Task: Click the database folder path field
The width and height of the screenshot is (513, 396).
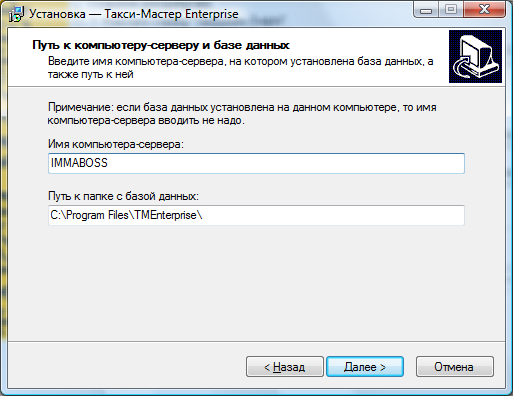Action: [256, 215]
